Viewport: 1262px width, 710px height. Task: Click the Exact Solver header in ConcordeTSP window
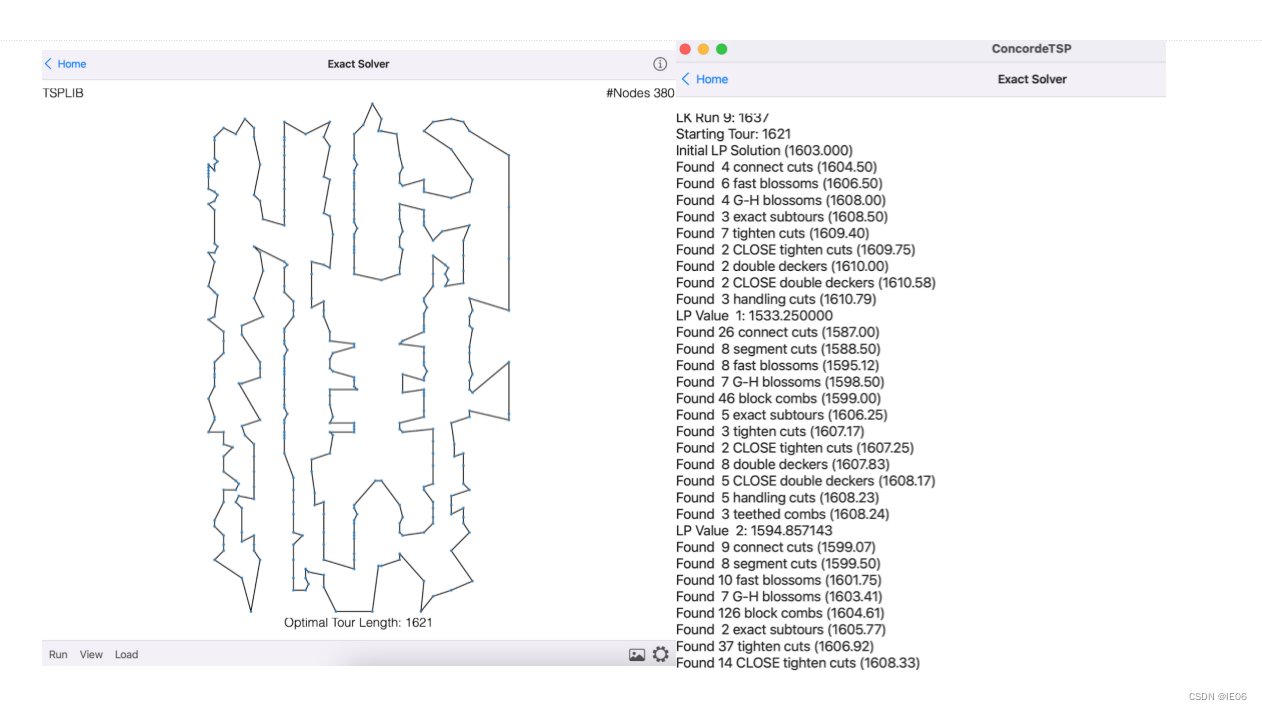1031,78
